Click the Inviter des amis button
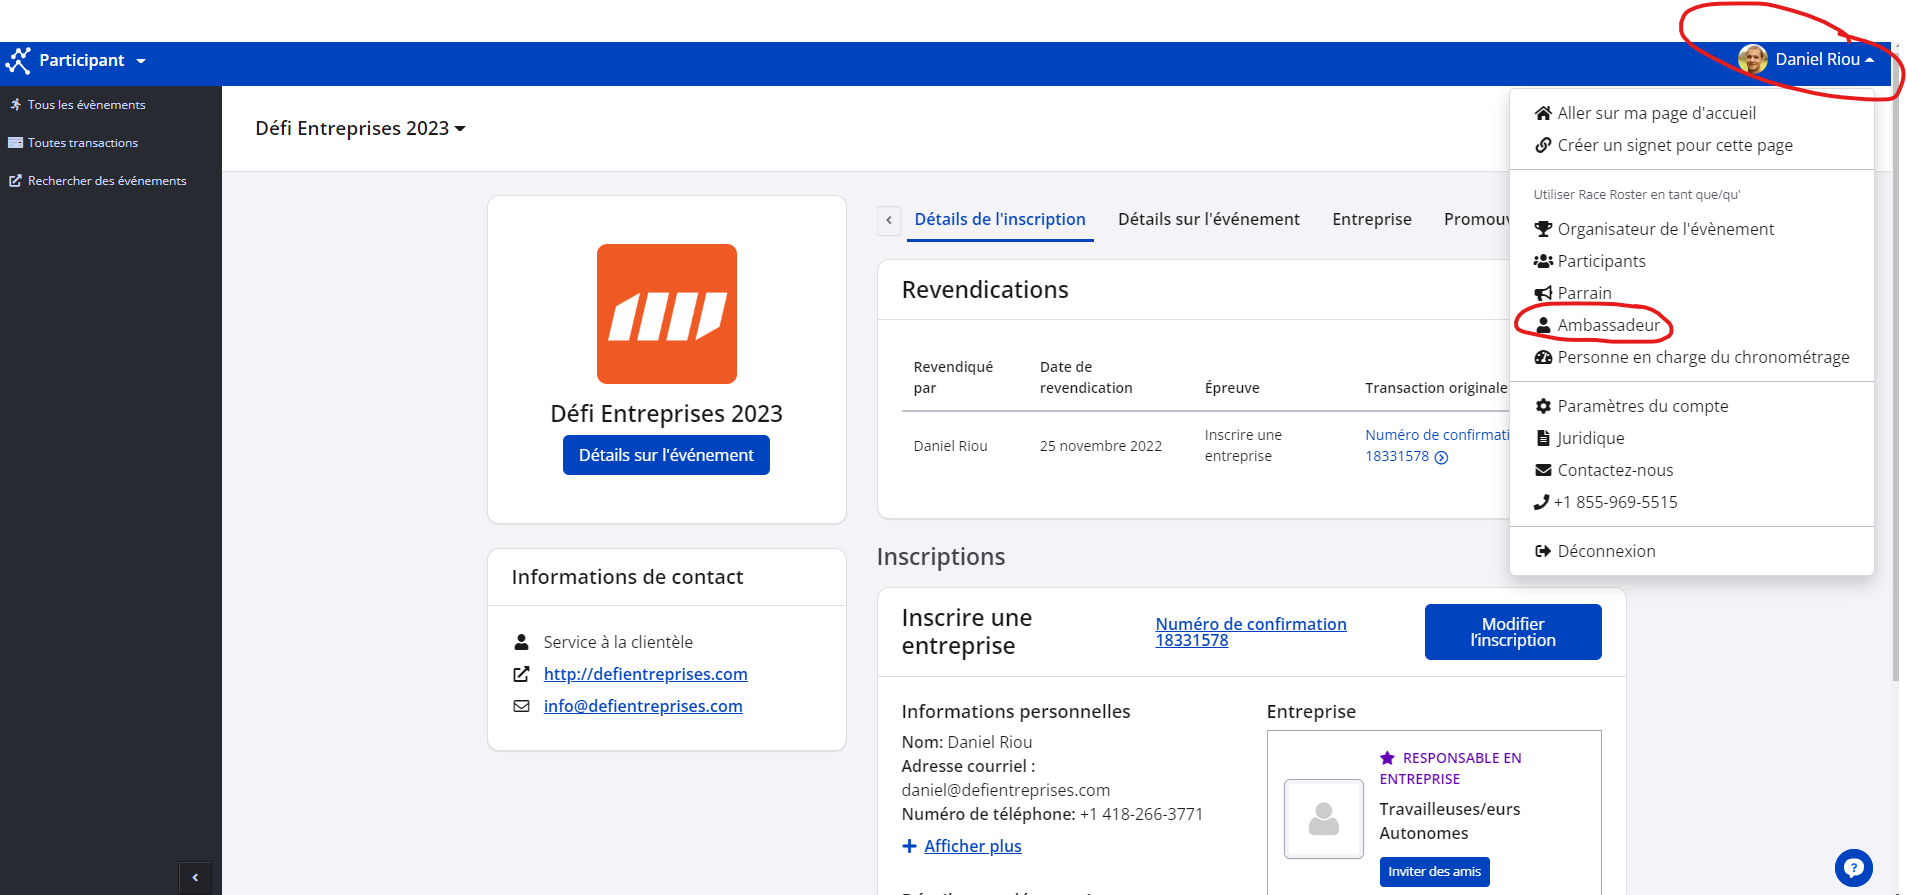 1434,872
